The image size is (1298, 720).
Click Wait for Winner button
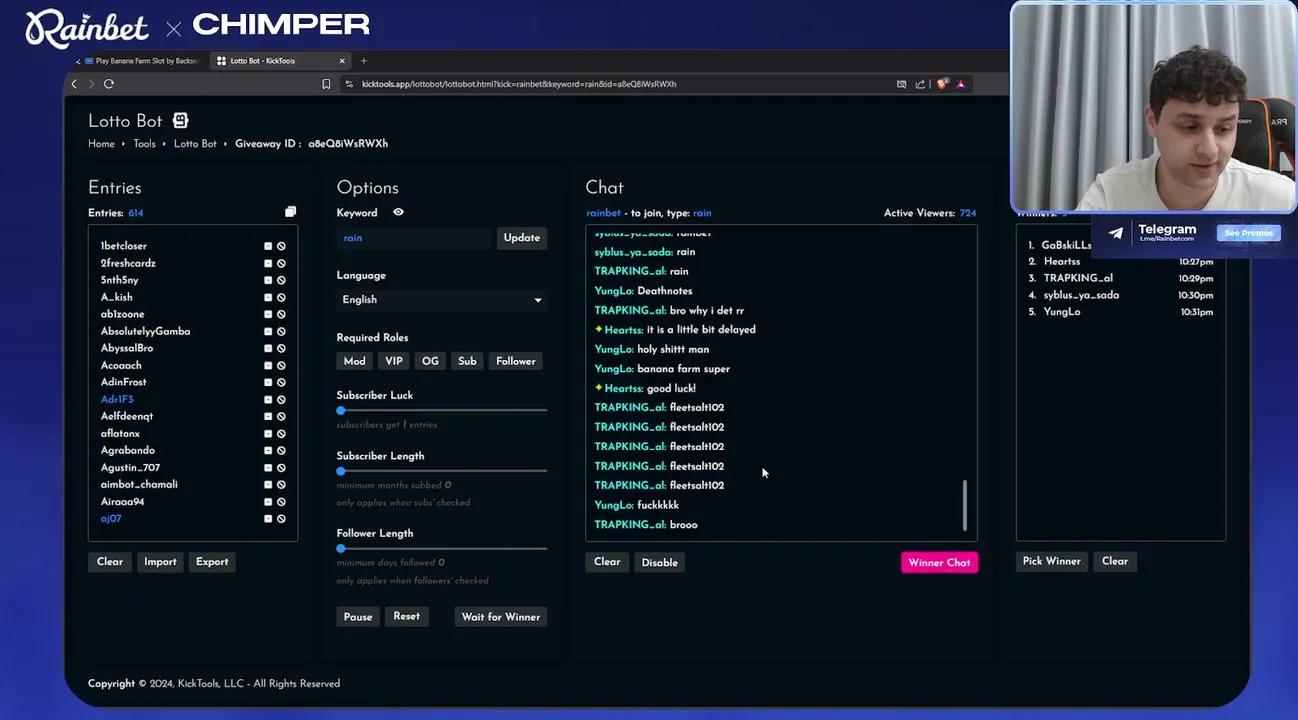[501, 617]
